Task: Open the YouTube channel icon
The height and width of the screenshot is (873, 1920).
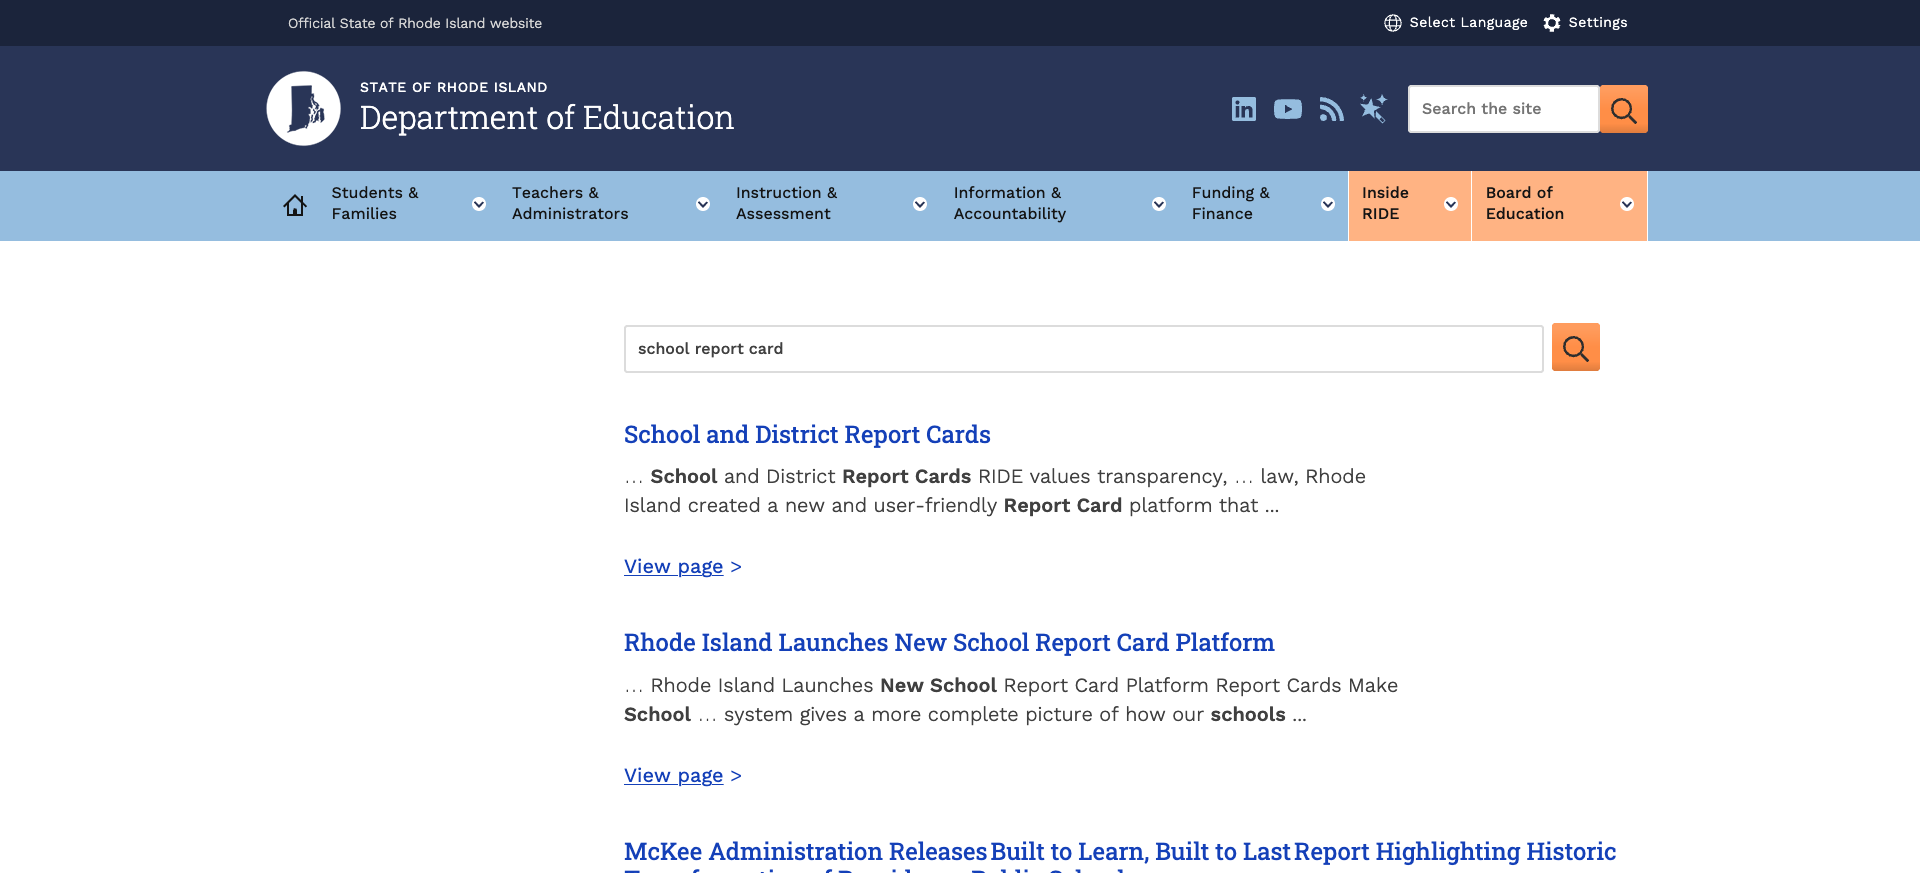Action: tap(1287, 109)
